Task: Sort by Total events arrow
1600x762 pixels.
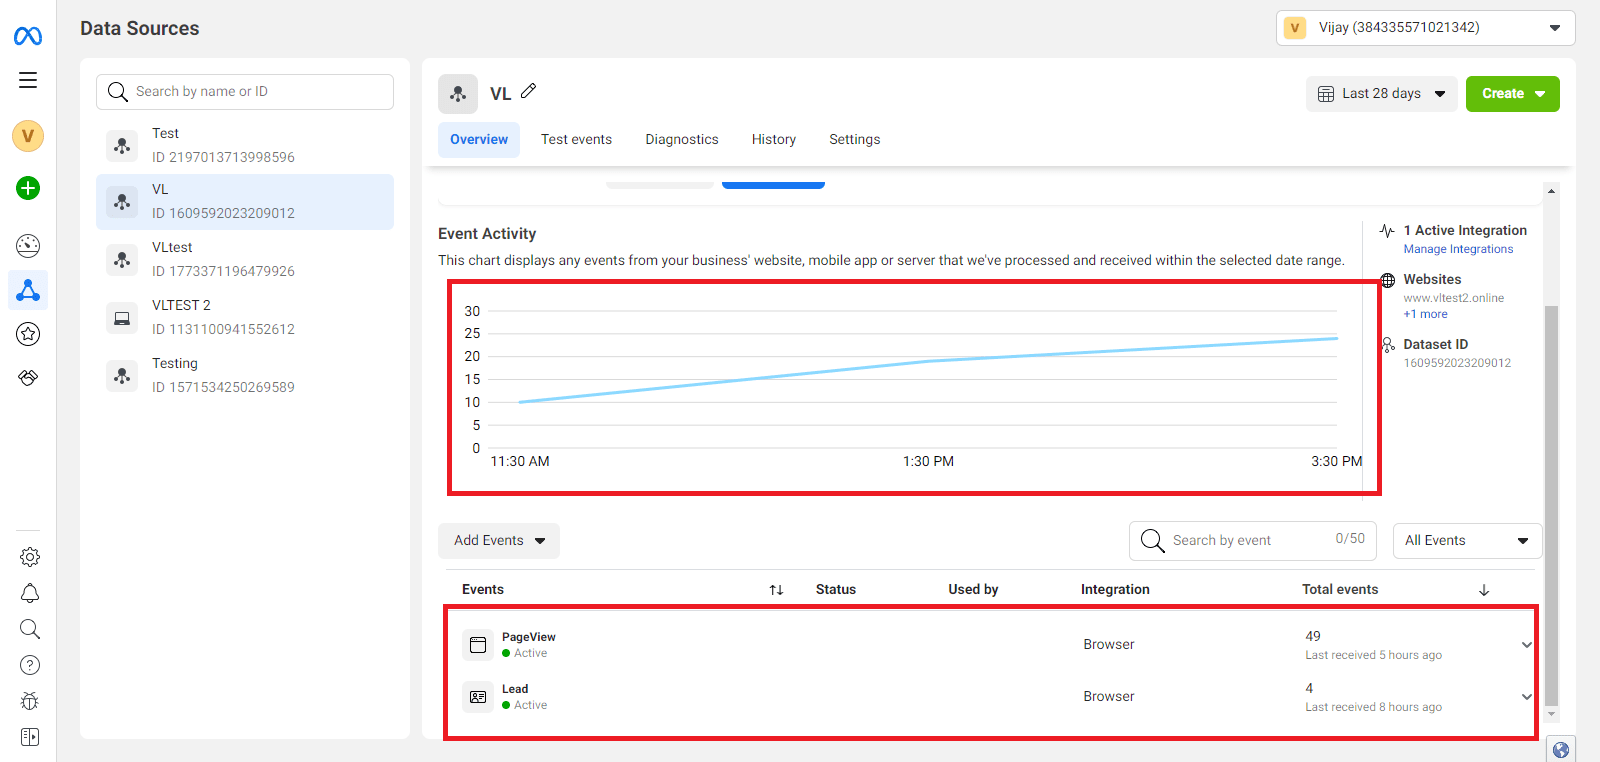Action: click(1484, 590)
